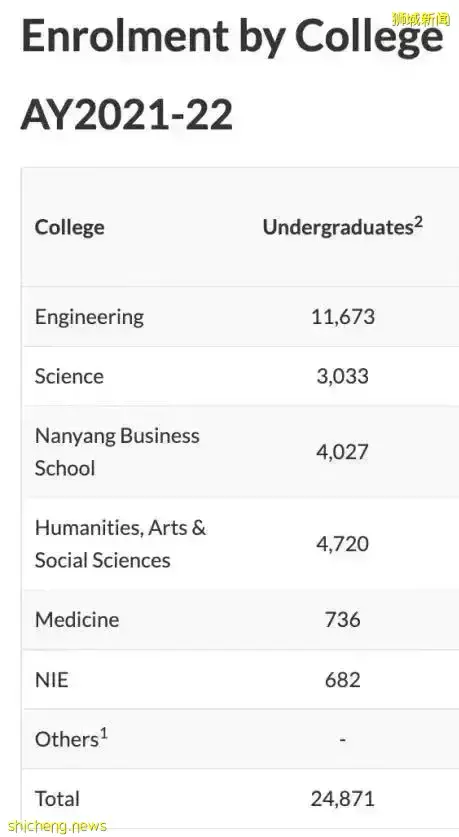Select the AY2021-22 heading text
Image resolution: width=459 pixels, height=837 pixels.
(x=127, y=115)
